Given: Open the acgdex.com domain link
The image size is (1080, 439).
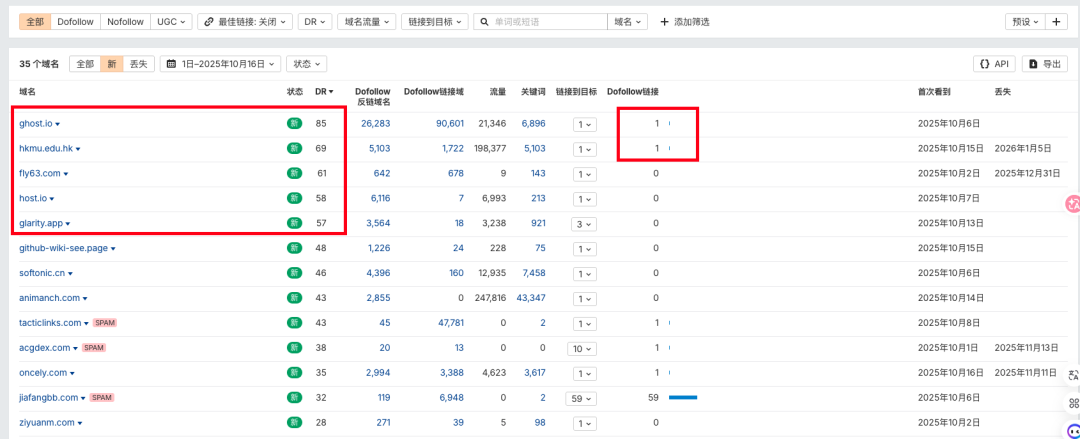Looking at the screenshot, I should pos(45,348).
